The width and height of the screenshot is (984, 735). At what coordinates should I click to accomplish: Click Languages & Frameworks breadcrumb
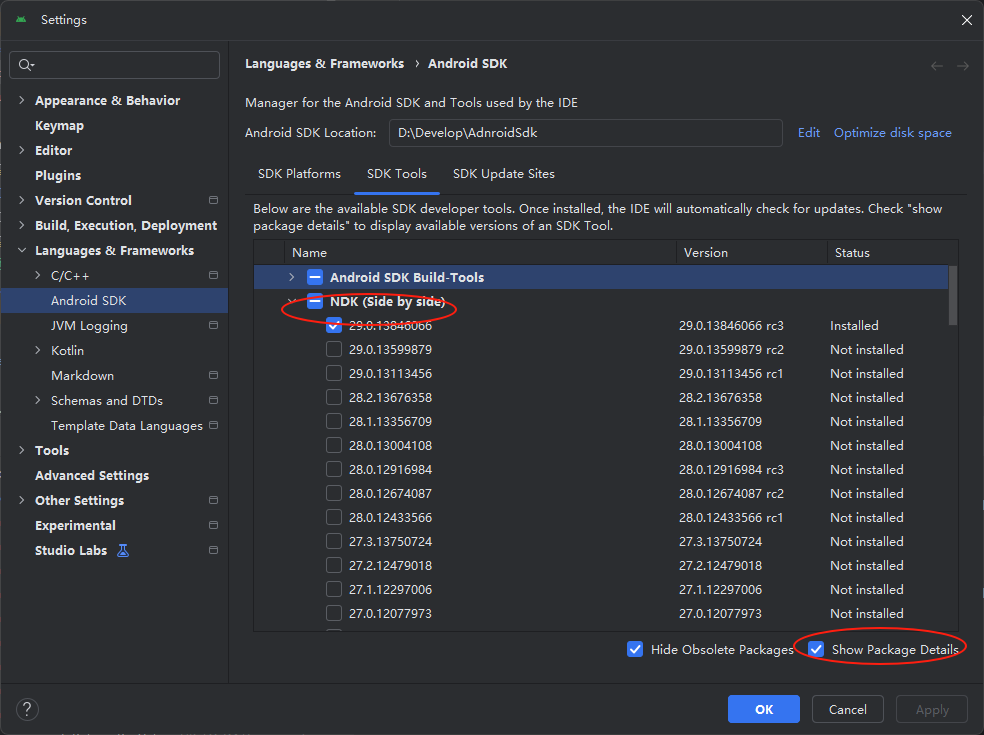coord(324,63)
